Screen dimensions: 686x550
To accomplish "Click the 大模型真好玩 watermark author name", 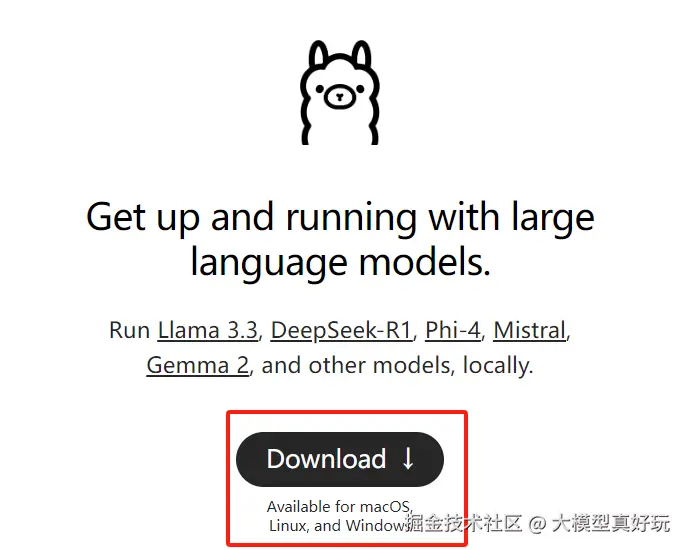I will (x=611, y=522).
